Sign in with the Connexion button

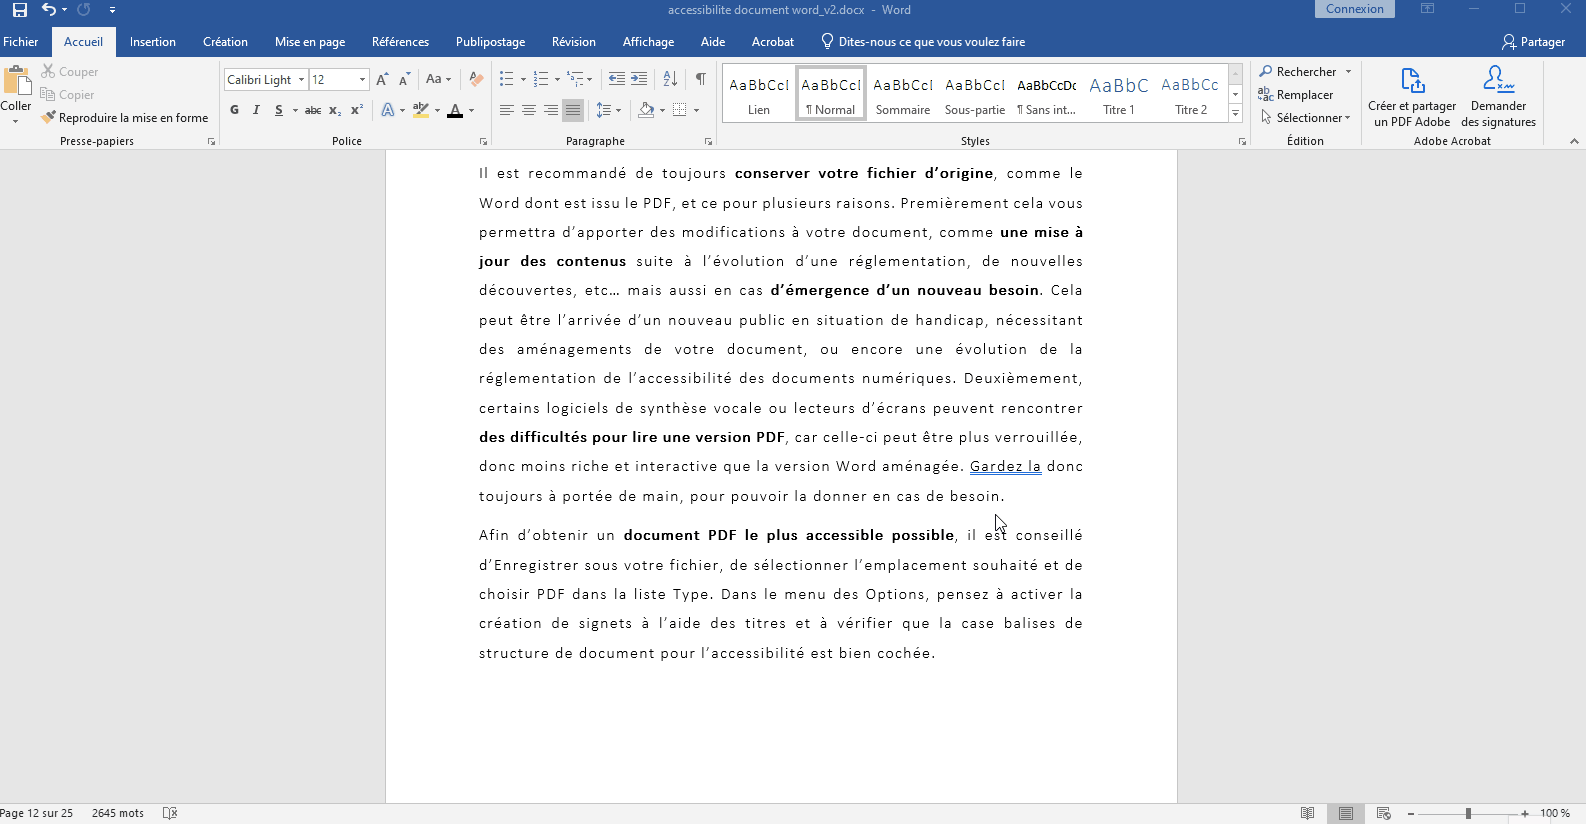click(1355, 9)
